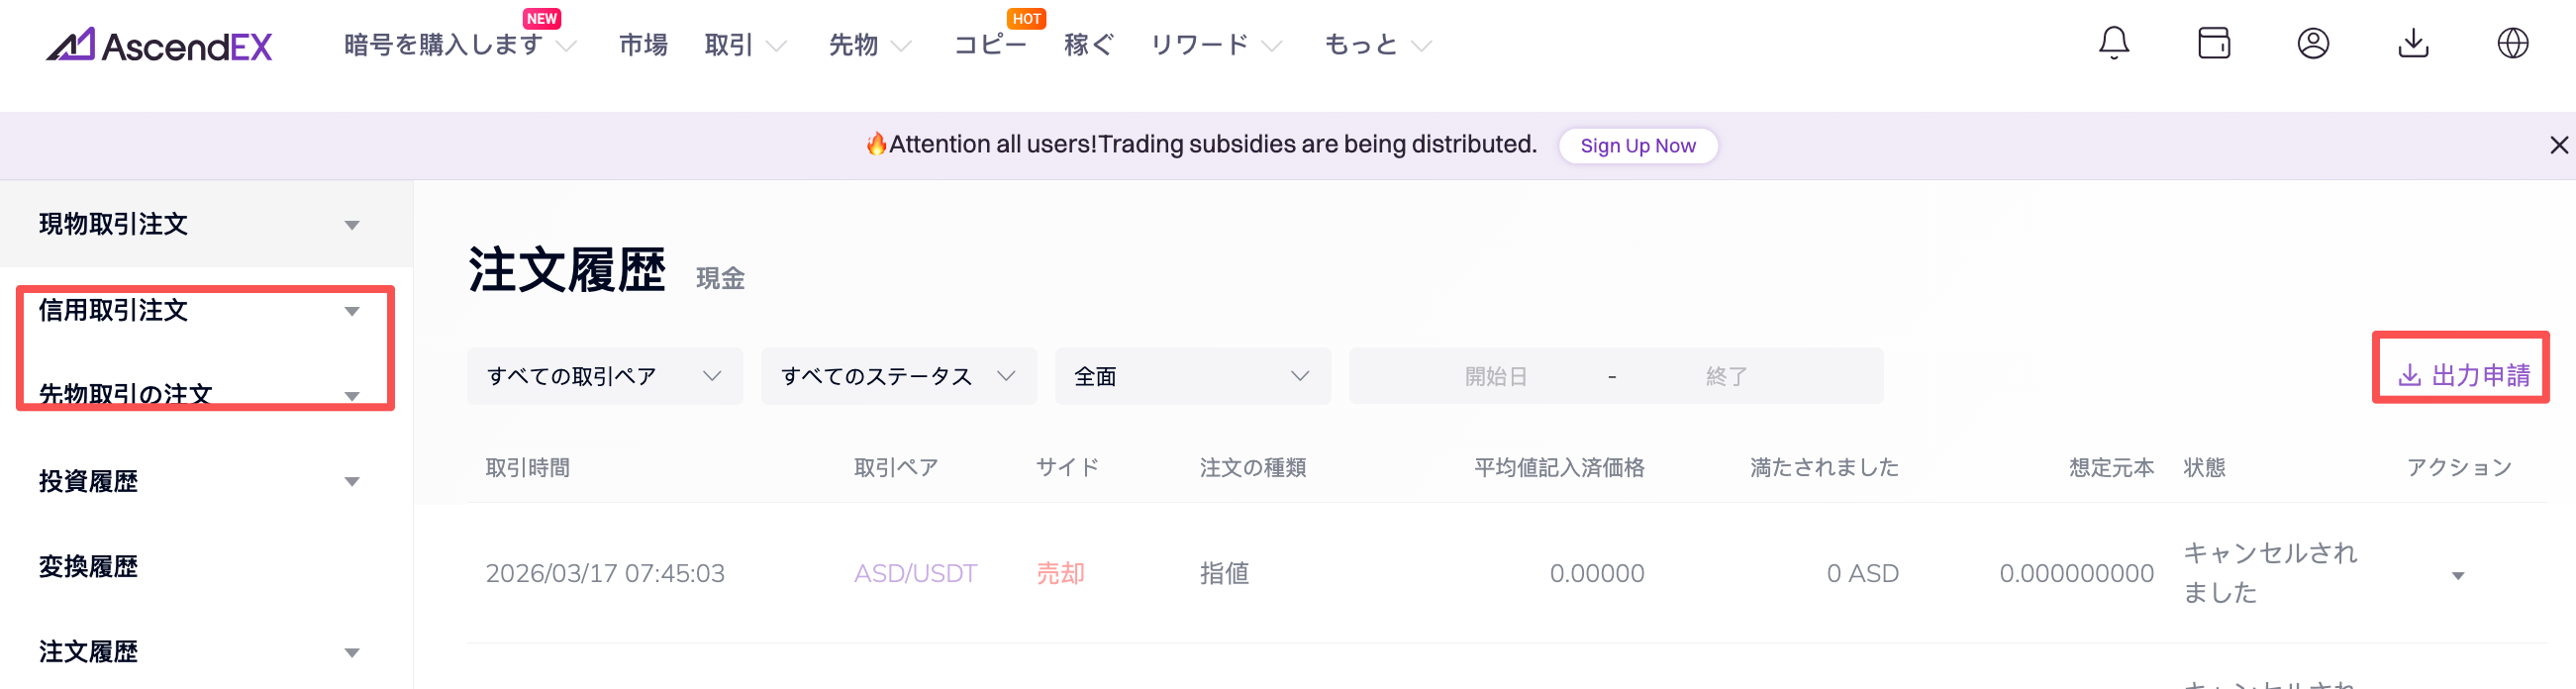This screenshot has width=2576, height=689.
Task: Expand the 信用取引注文 sidebar section
Action: (x=199, y=310)
